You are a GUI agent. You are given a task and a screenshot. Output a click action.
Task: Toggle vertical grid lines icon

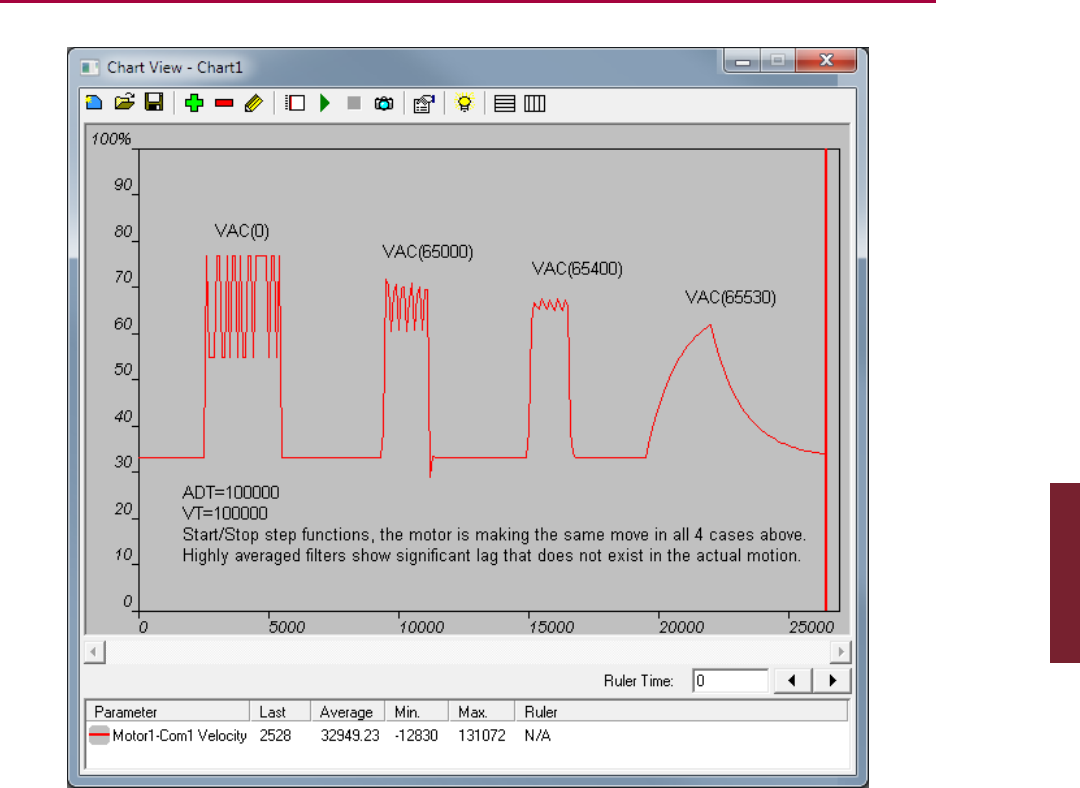coord(534,103)
